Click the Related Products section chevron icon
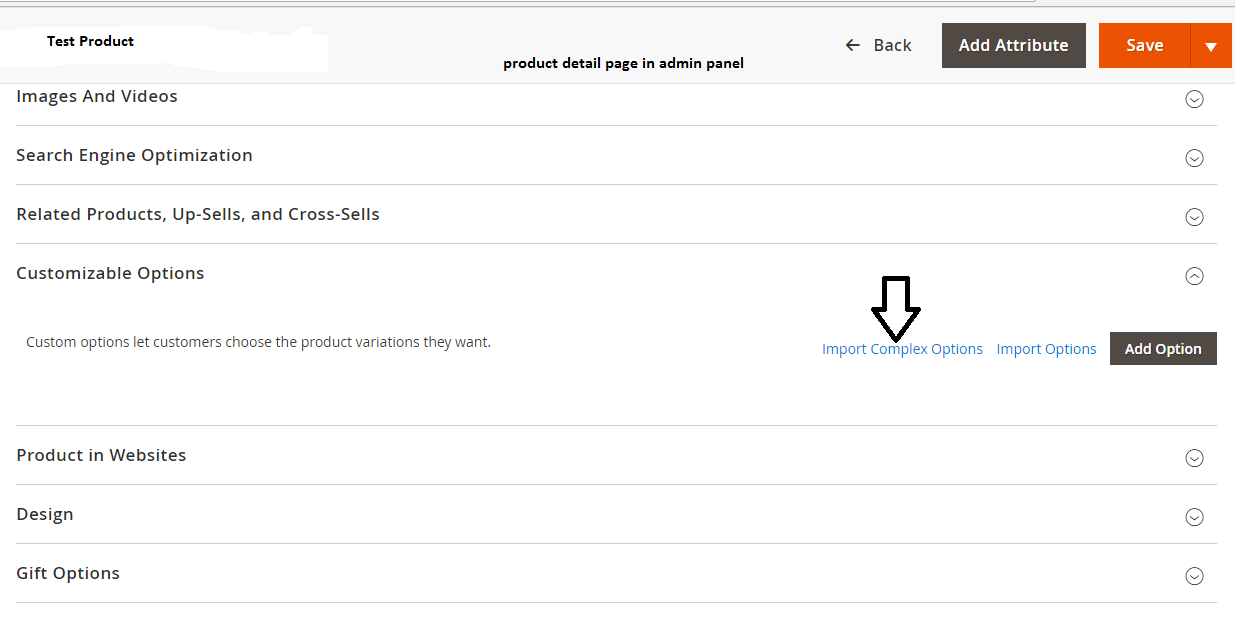Image resolution: width=1235 pixels, height=619 pixels. (1194, 217)
